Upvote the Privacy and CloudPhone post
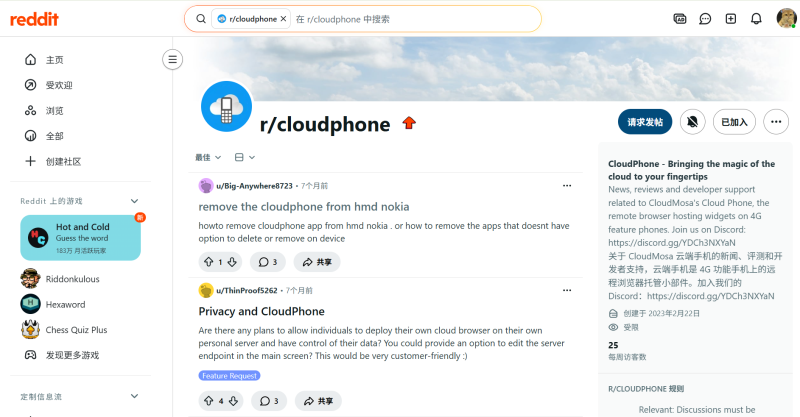Viewport: 800px width, 417px height. tap(209, 401)
